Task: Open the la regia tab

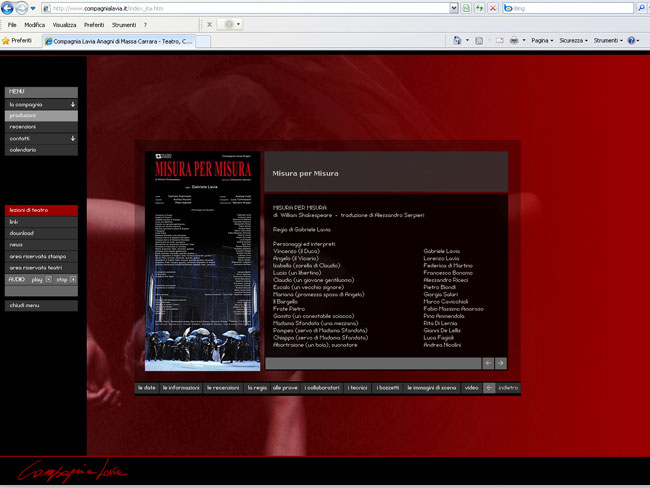Action: (257, 388)
